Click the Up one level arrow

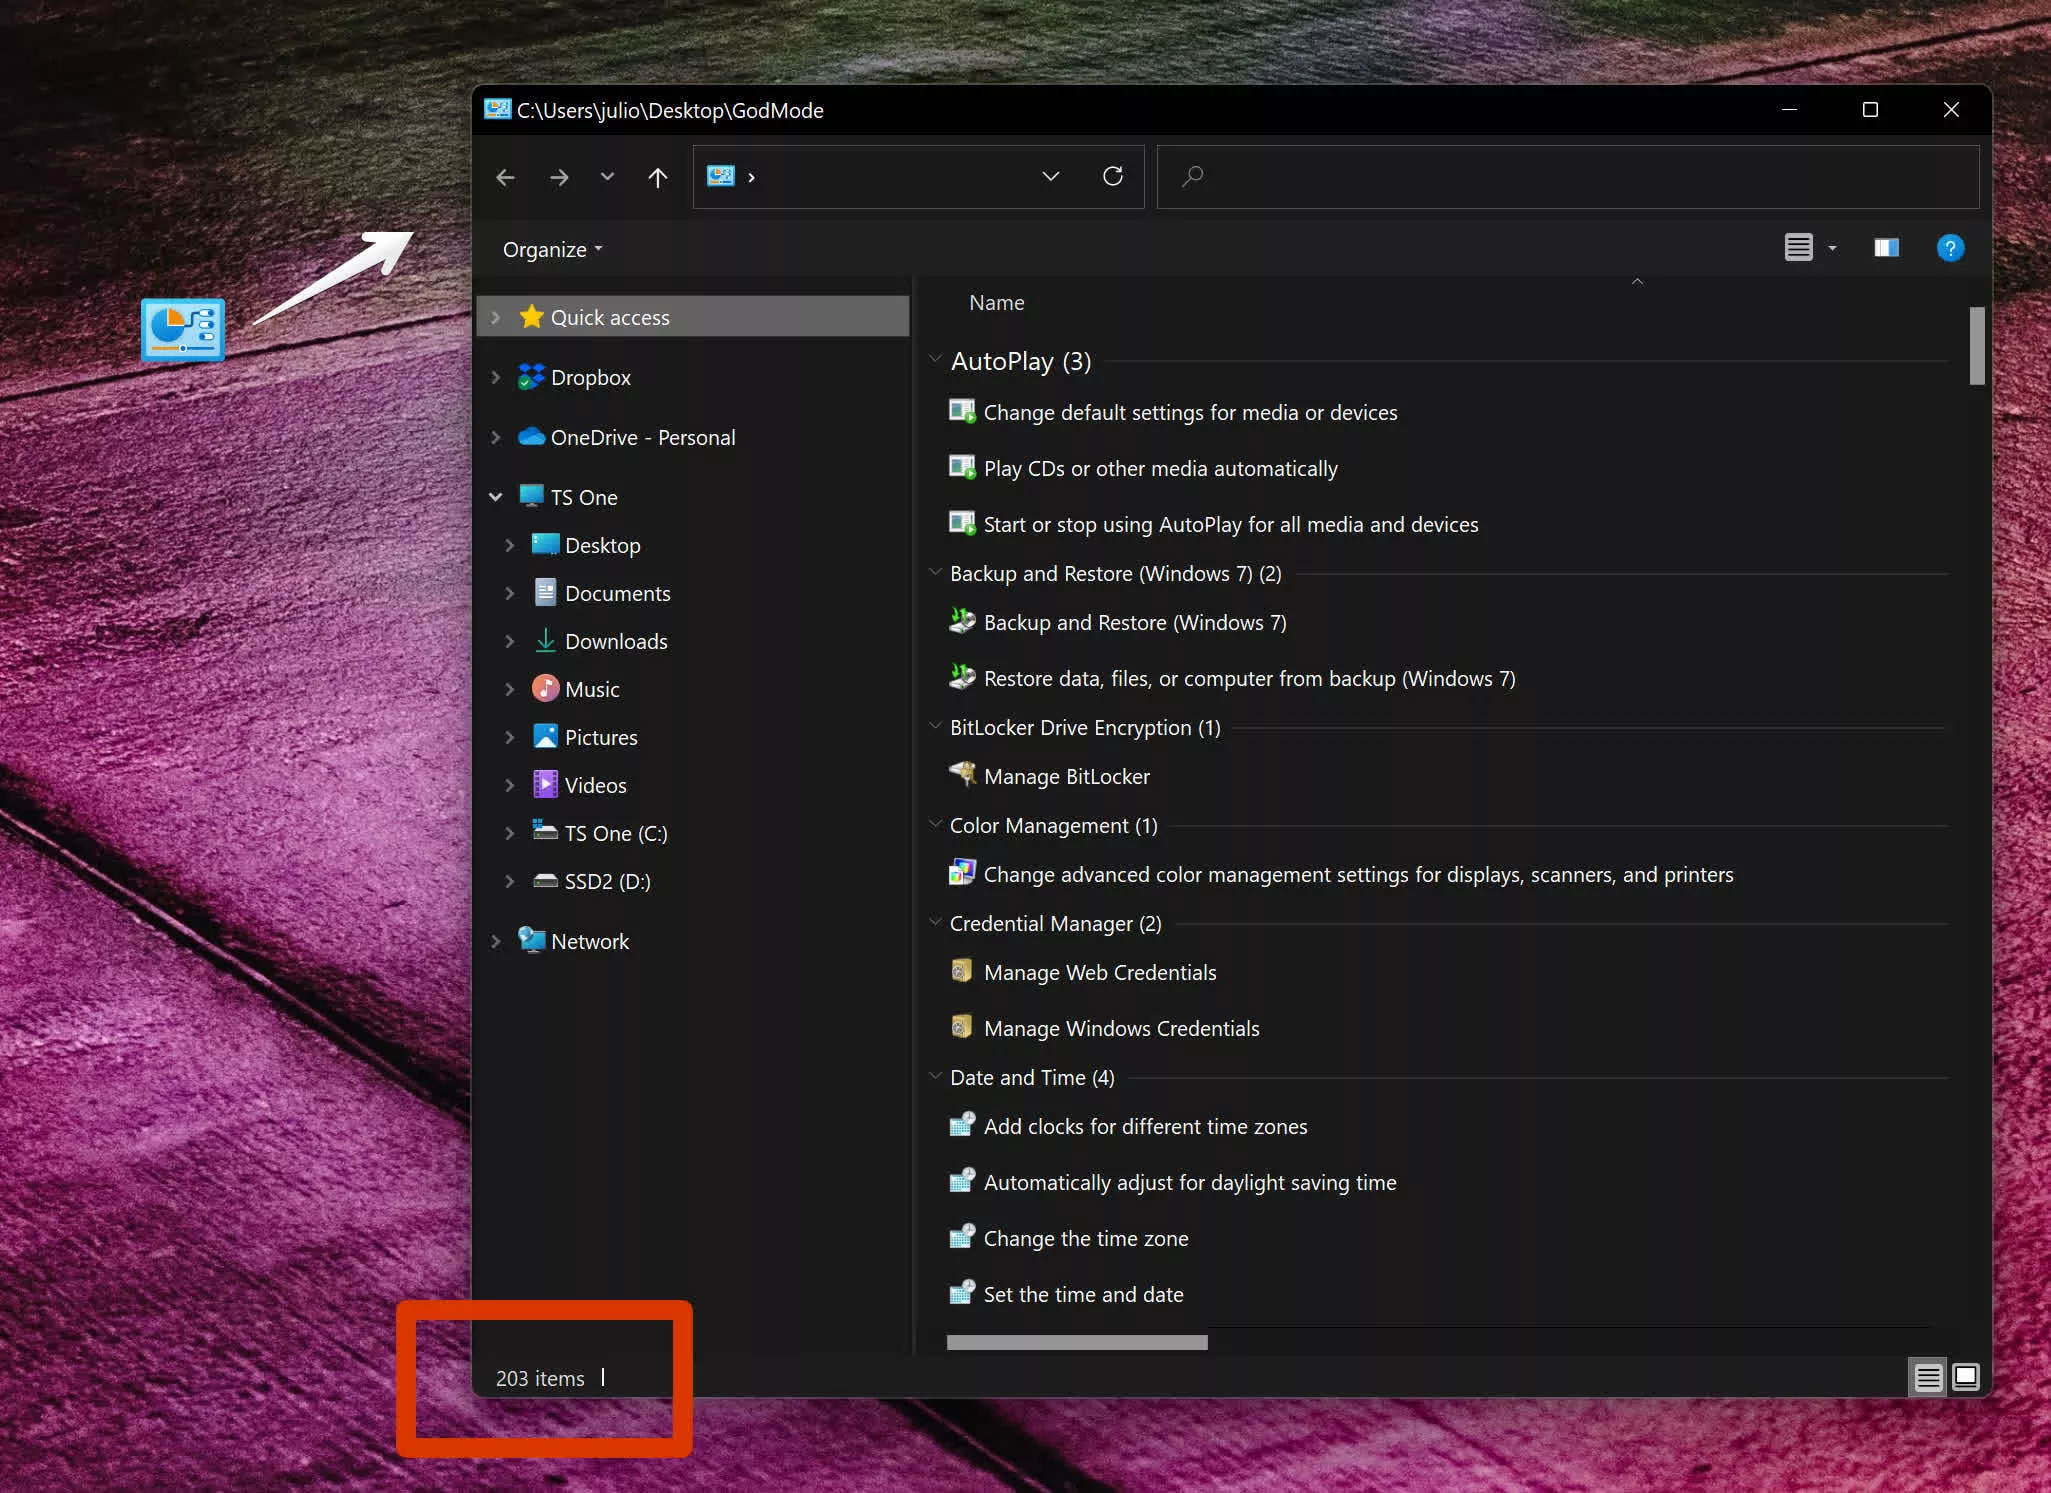pyautogui.click(x=657, y=177)
